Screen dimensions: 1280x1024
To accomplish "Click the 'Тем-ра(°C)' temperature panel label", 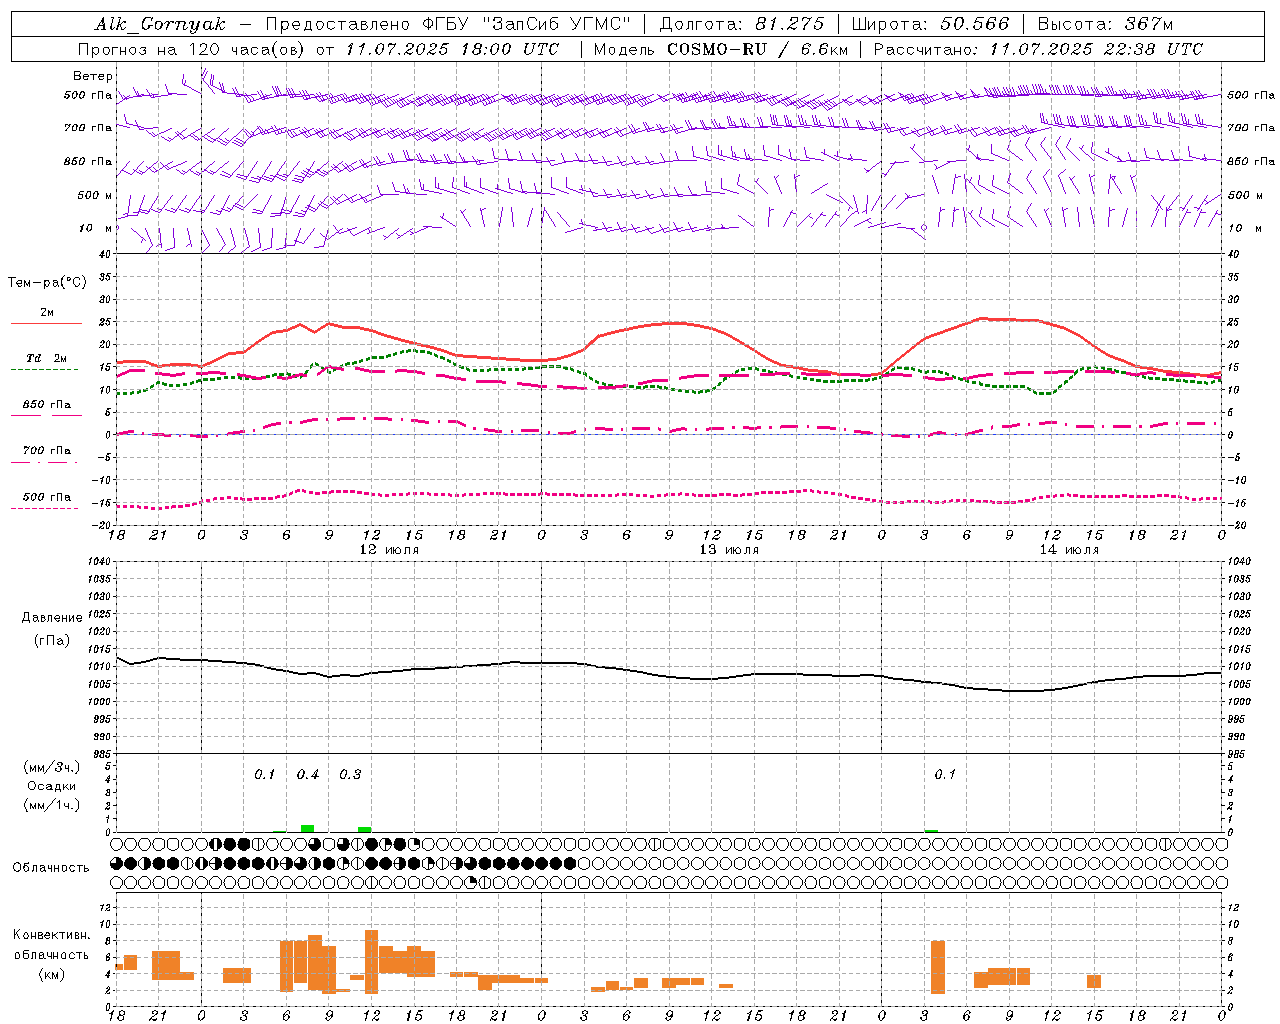I will [x=47, y=283].
